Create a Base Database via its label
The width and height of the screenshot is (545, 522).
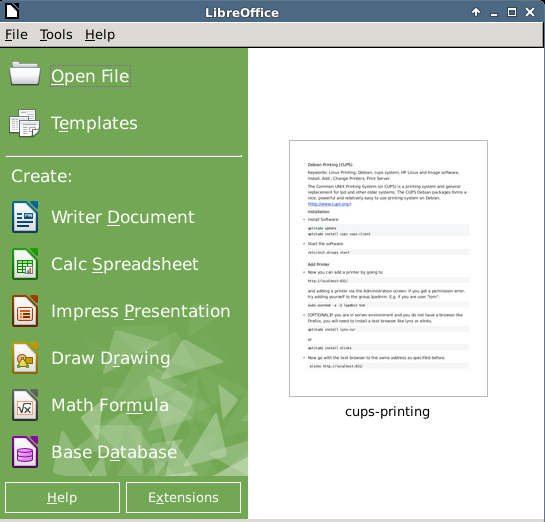pyautogui.click(x=114, y=452)
